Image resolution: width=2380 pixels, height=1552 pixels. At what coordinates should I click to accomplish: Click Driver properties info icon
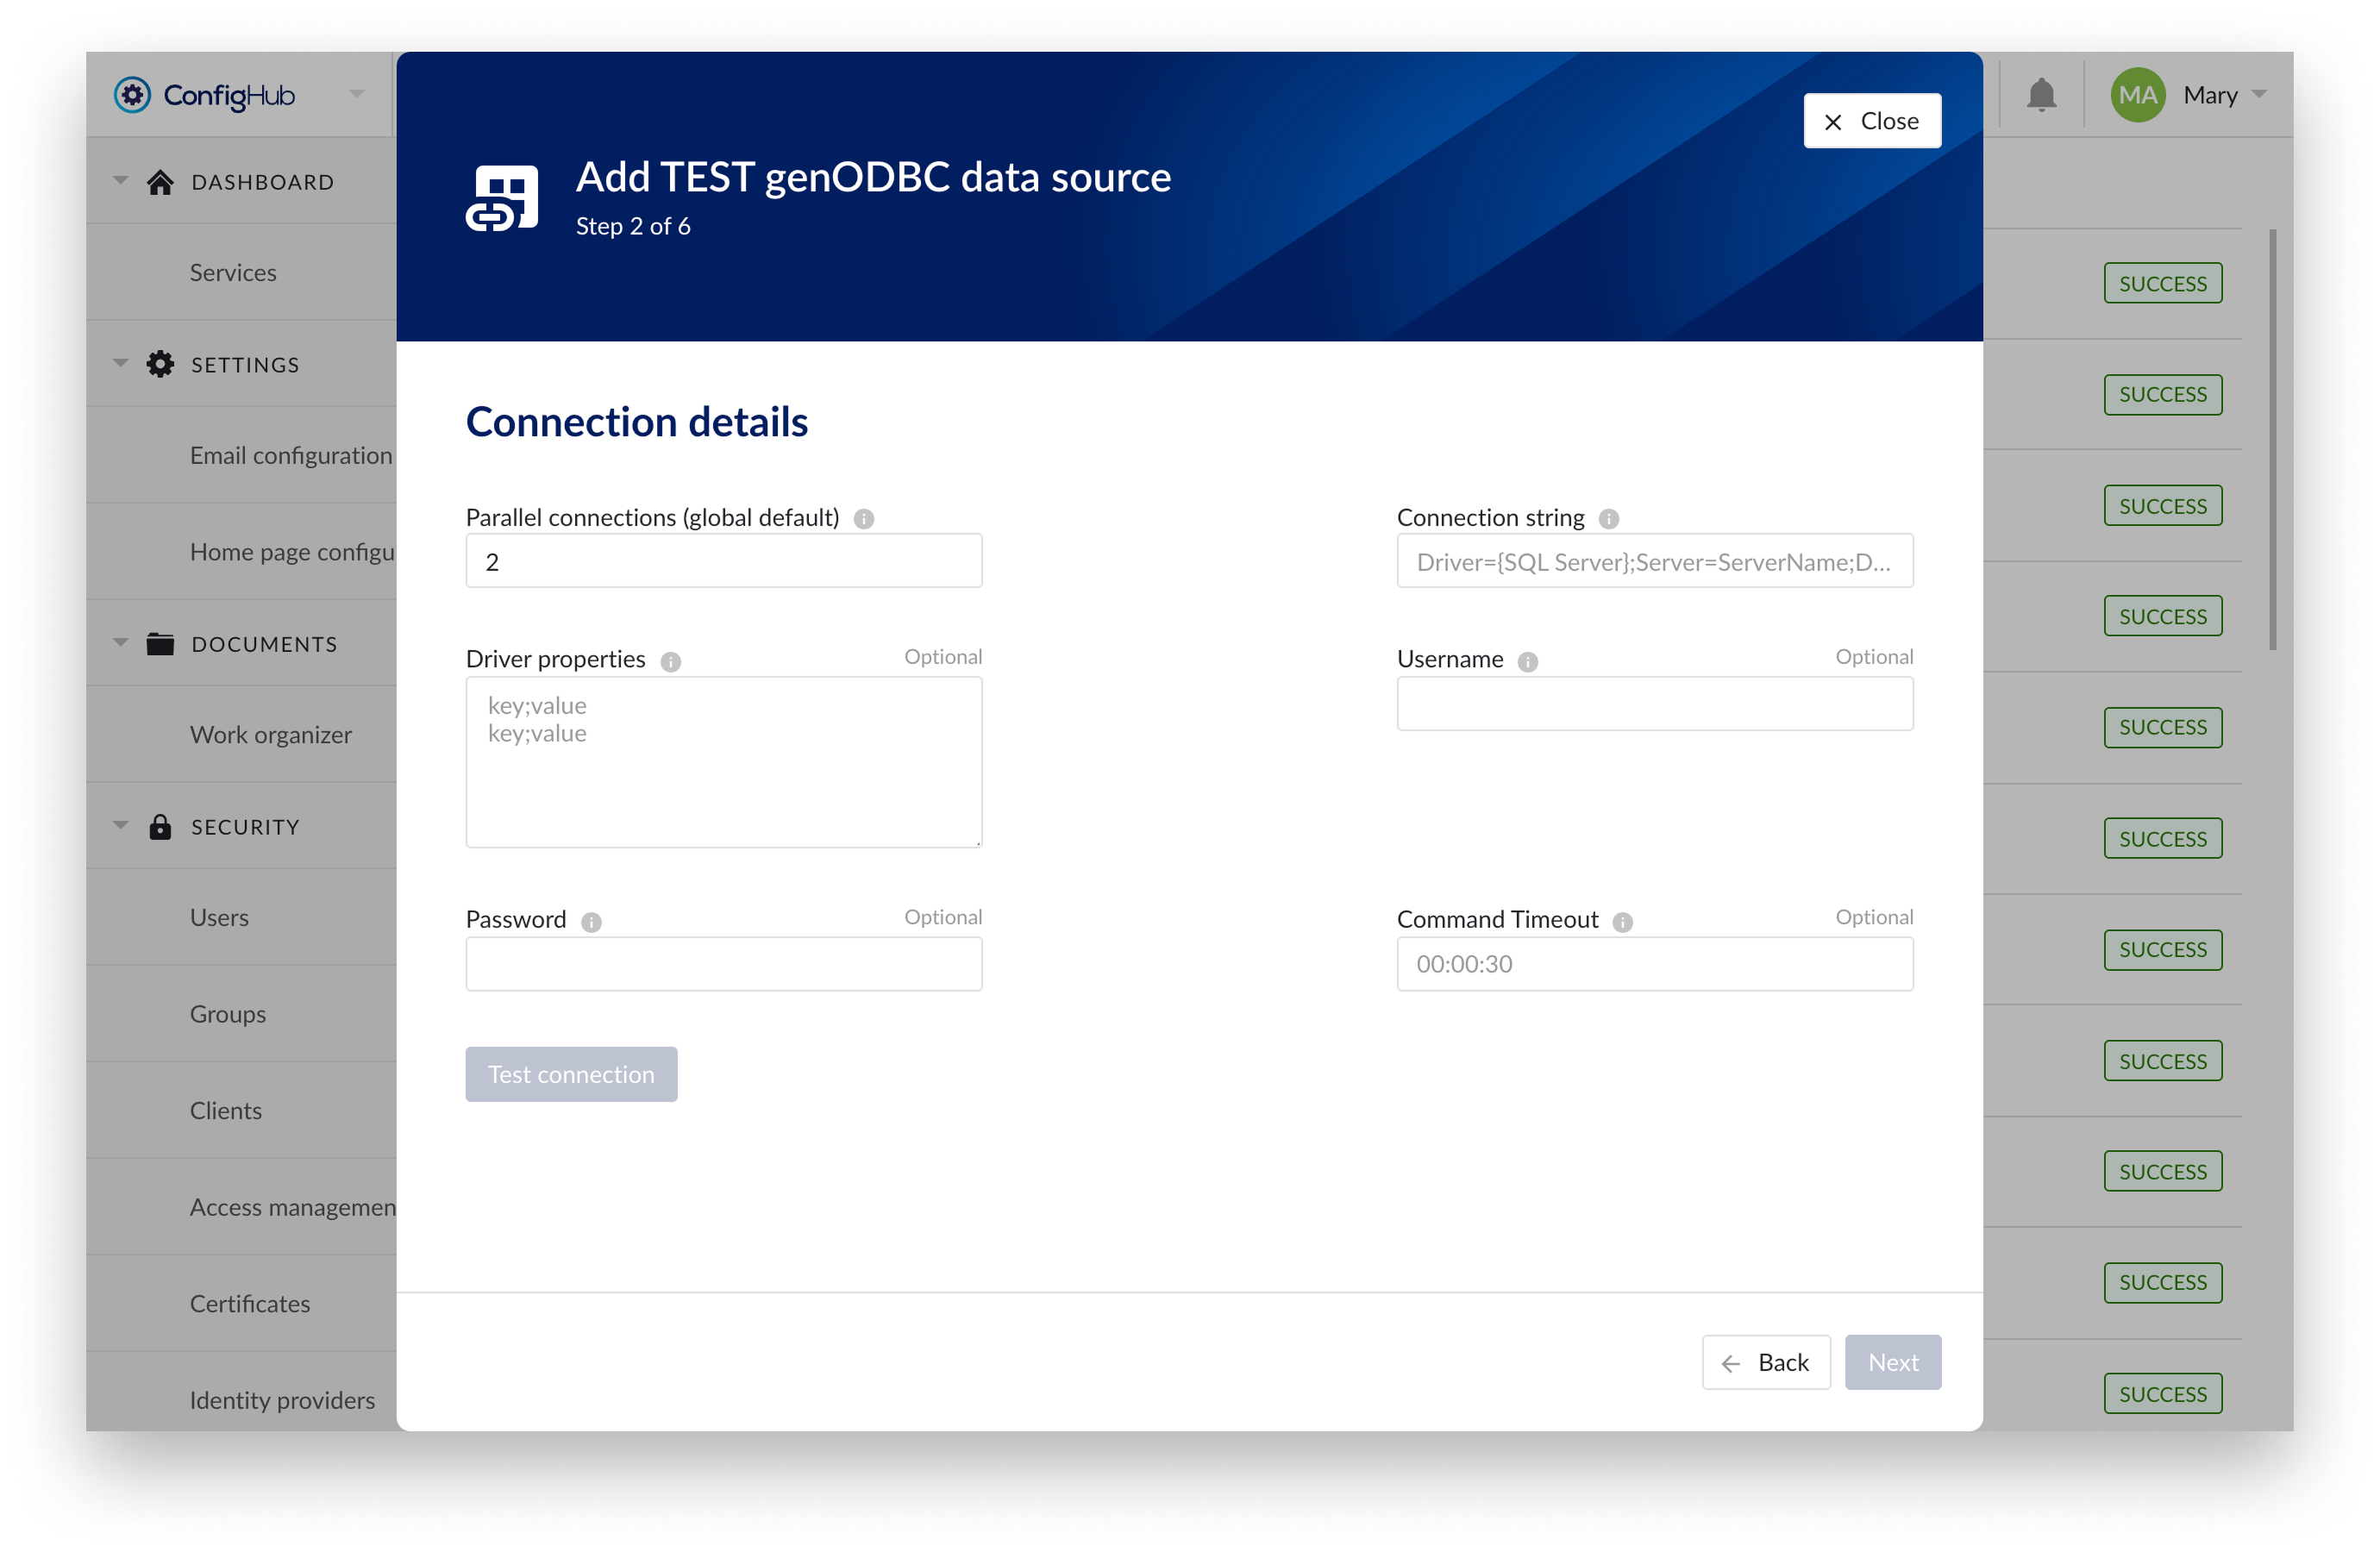[671, 662]
